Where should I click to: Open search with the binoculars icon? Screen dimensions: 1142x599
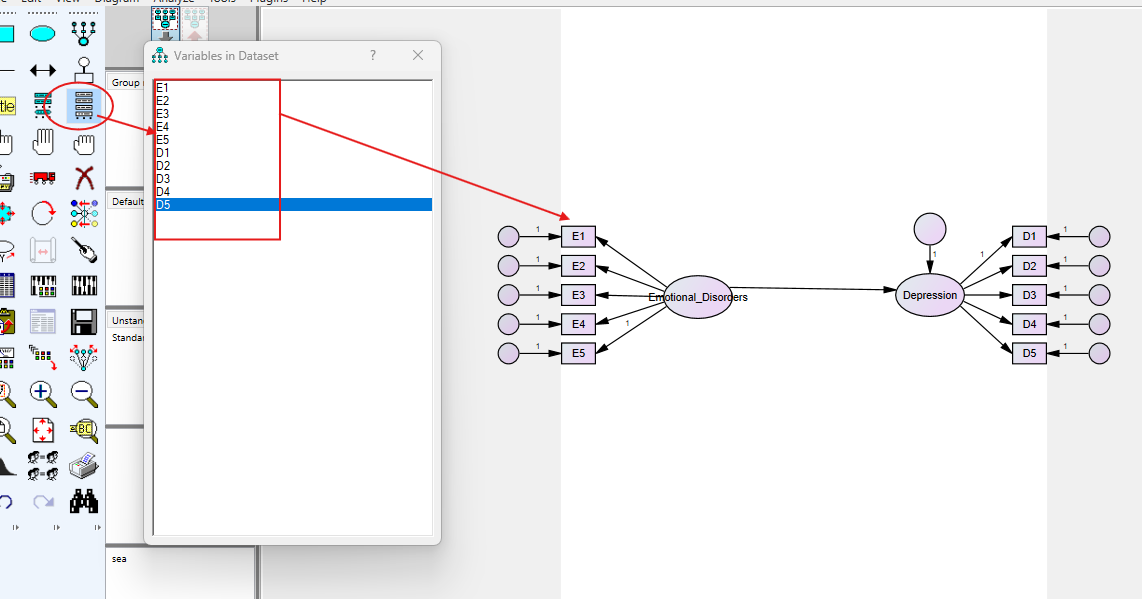coord(84,500)
